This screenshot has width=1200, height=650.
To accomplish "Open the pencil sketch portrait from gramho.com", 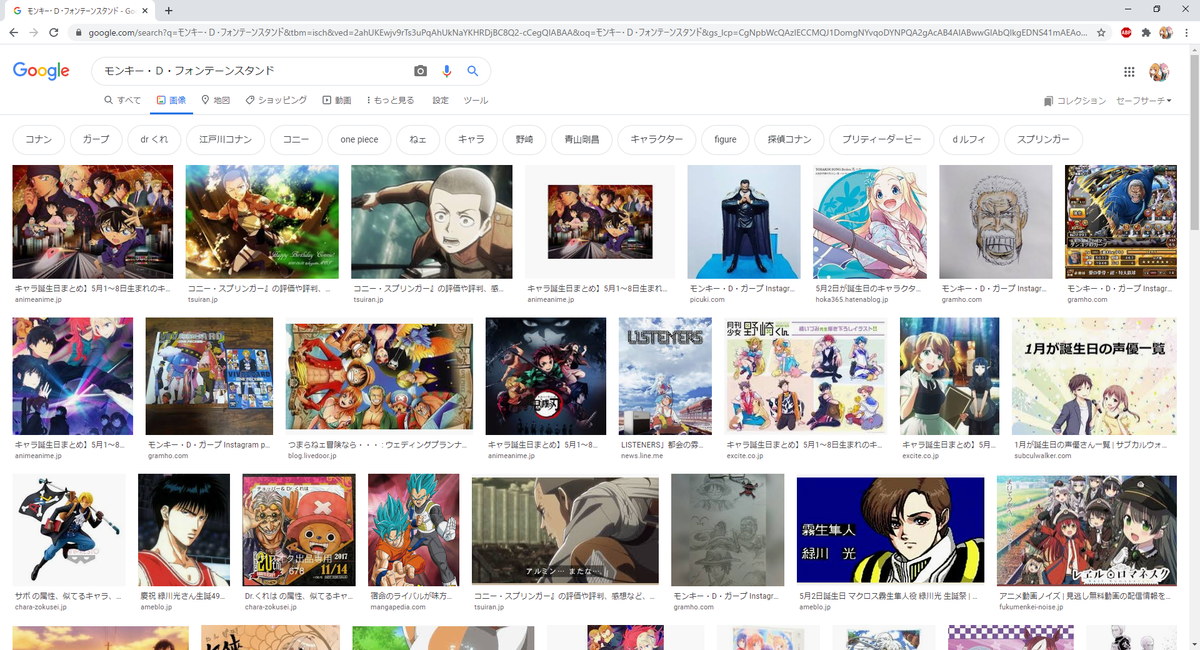I will (996, 222).
